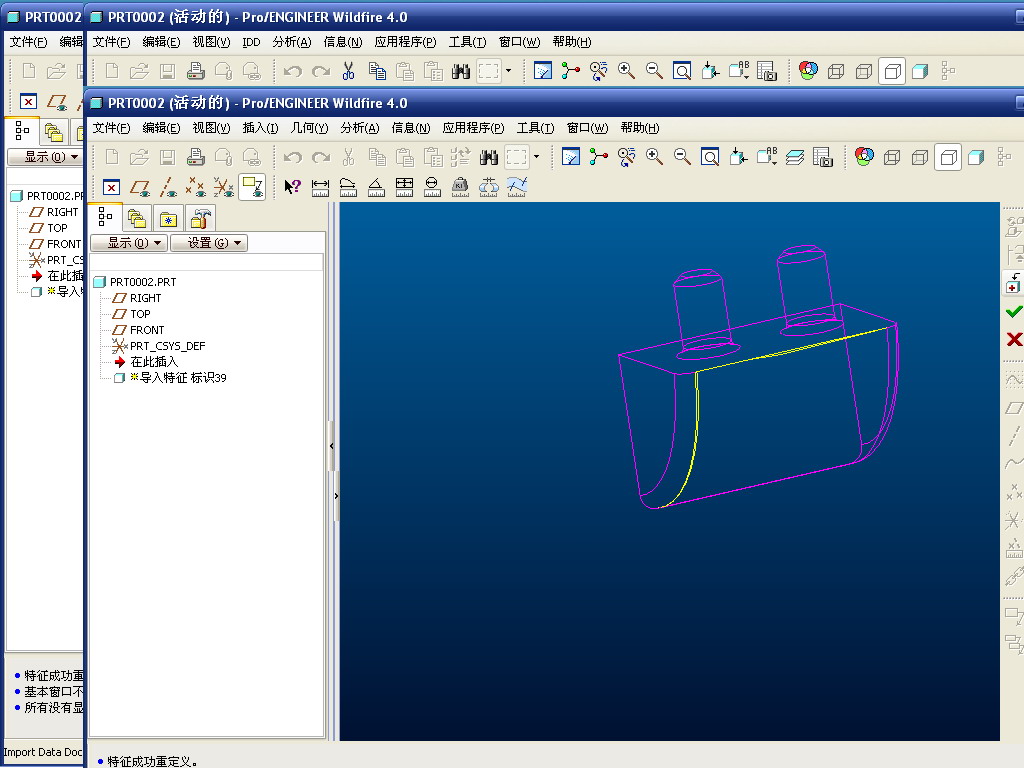The height and width of the screenshot is (768, 1024).
Task: Click the green checkmark to accept feature
Action: [1014, 312]
